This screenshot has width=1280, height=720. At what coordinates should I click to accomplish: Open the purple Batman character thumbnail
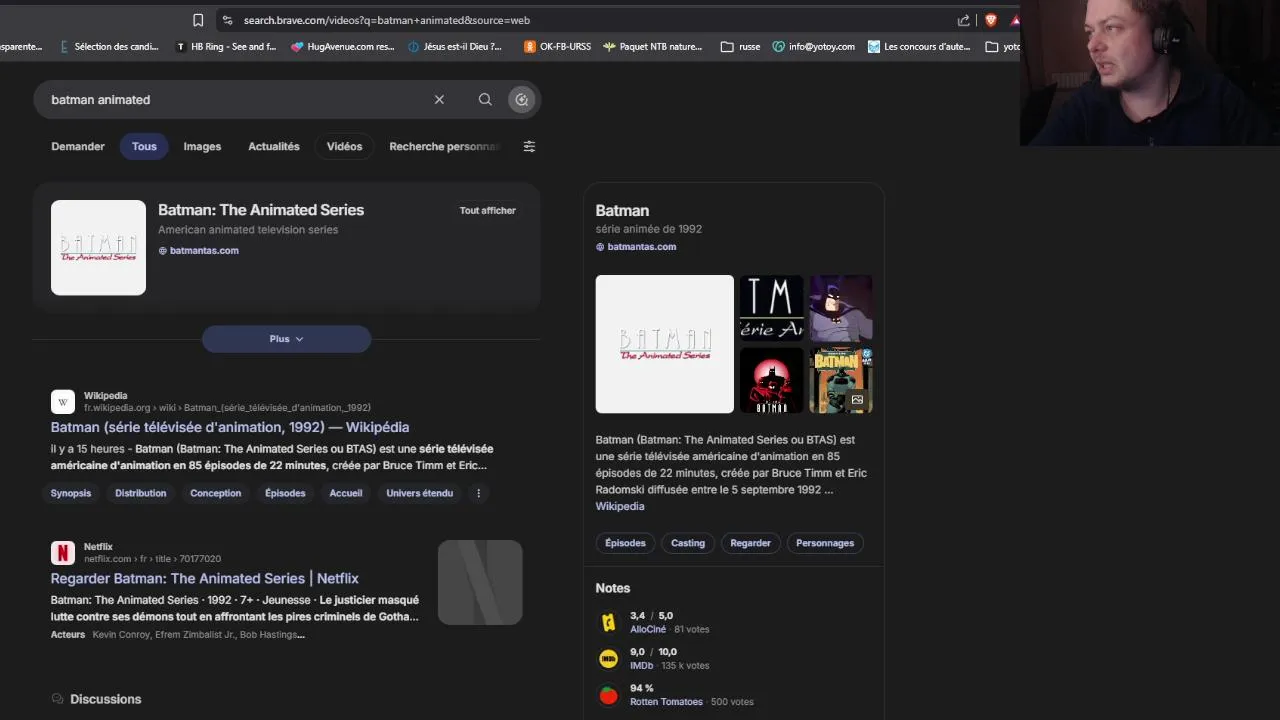click(x=841, y=308)
